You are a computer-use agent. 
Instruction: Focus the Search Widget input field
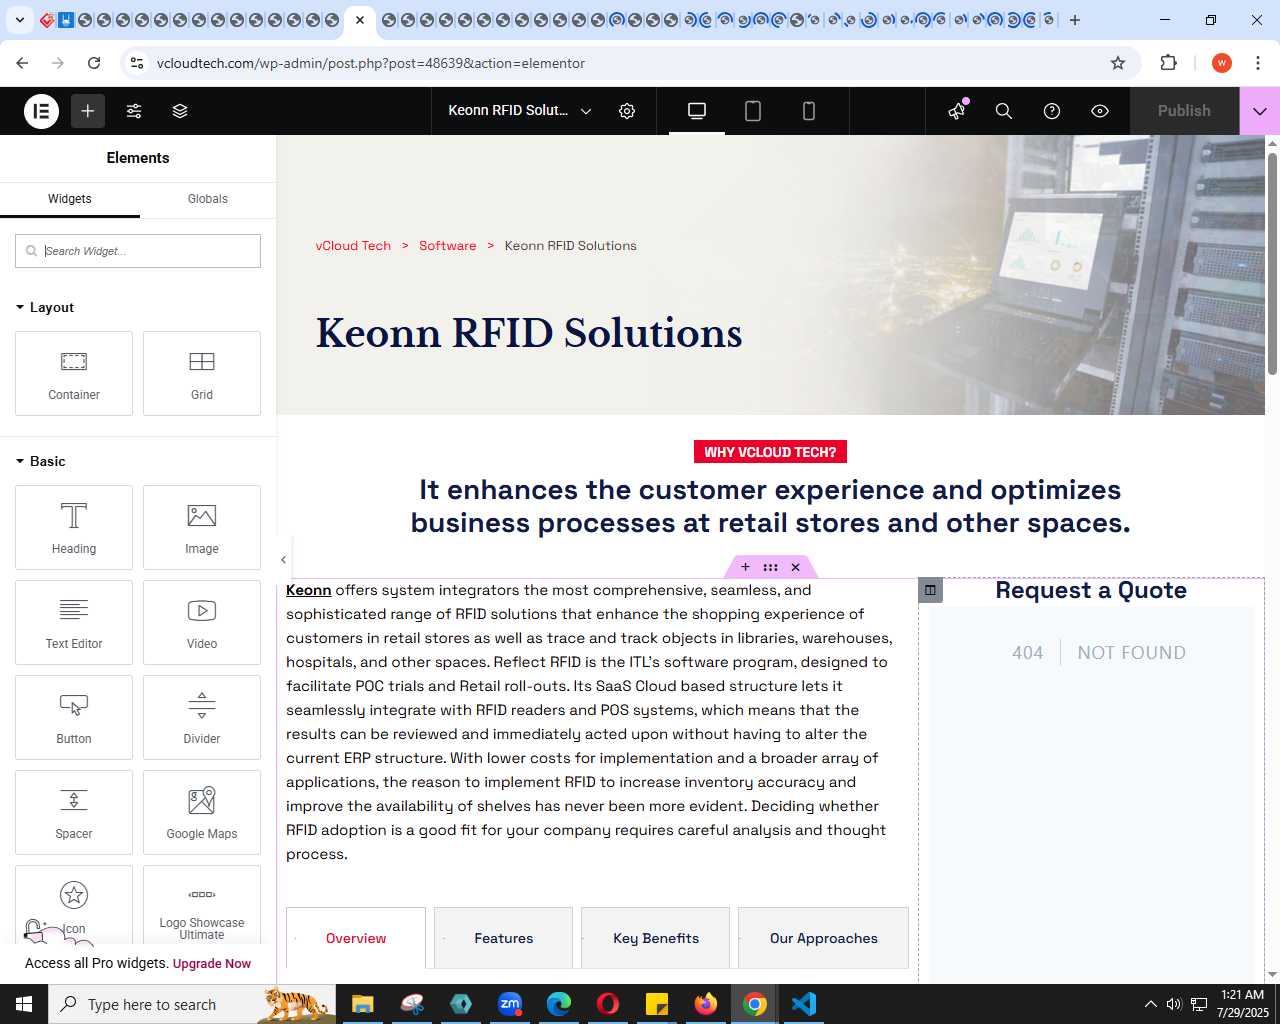[138, 251]
